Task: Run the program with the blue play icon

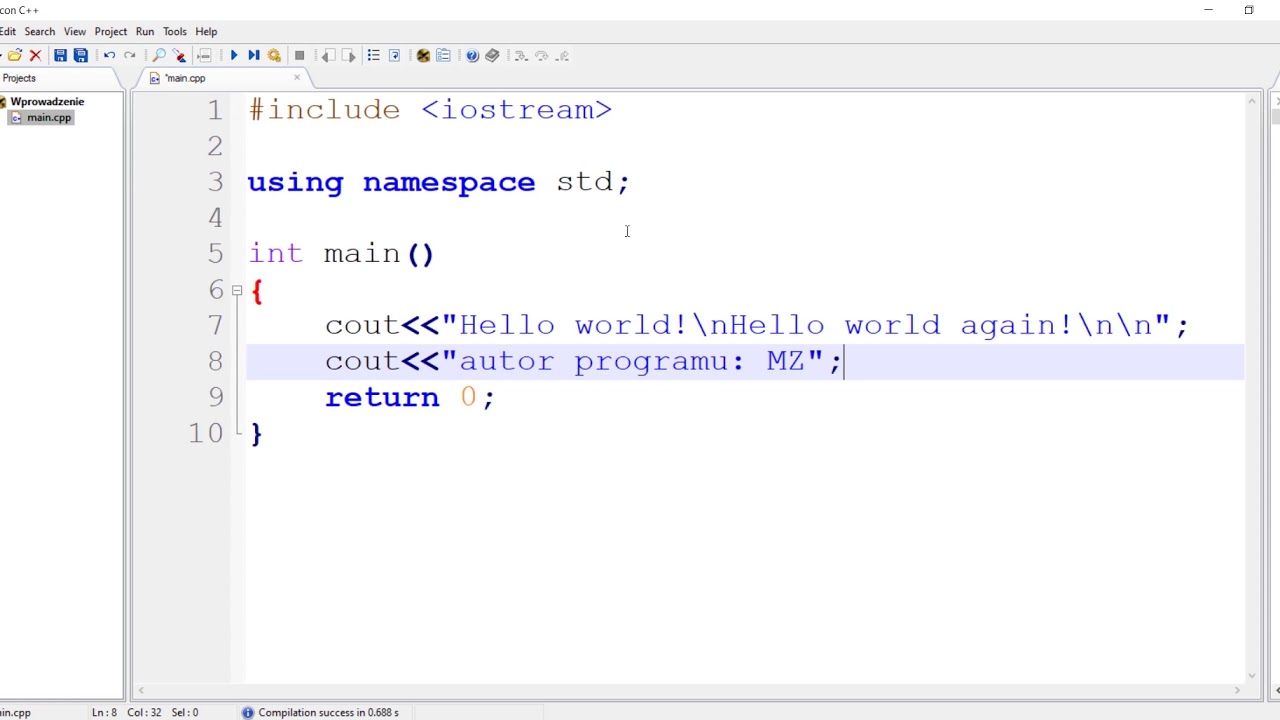Action: (x=233, y=56)
